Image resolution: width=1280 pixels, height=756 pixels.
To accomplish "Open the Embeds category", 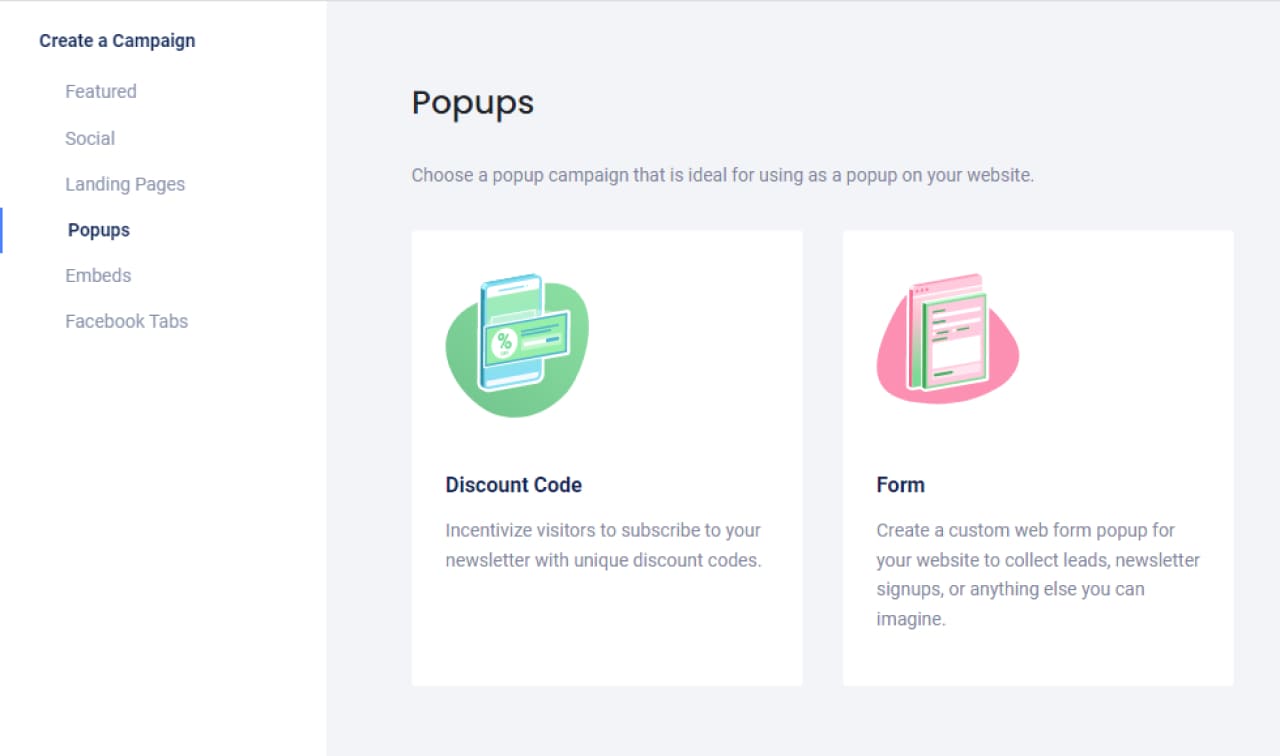I will [x=98, y=276].
